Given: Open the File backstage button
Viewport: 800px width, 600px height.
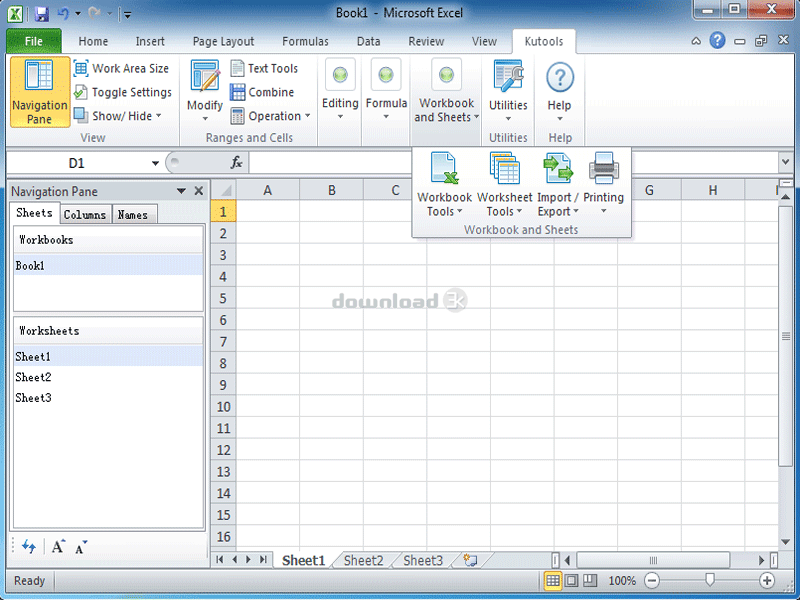Looking at the screenshot, I should point(34,42).
